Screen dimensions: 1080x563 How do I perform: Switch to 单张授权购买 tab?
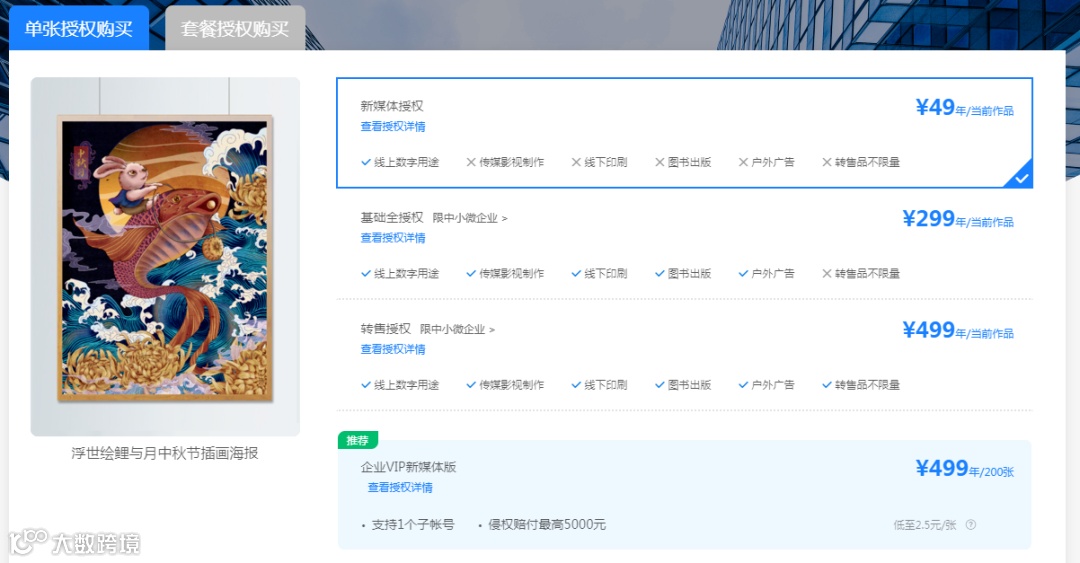(x=79, y=28)
